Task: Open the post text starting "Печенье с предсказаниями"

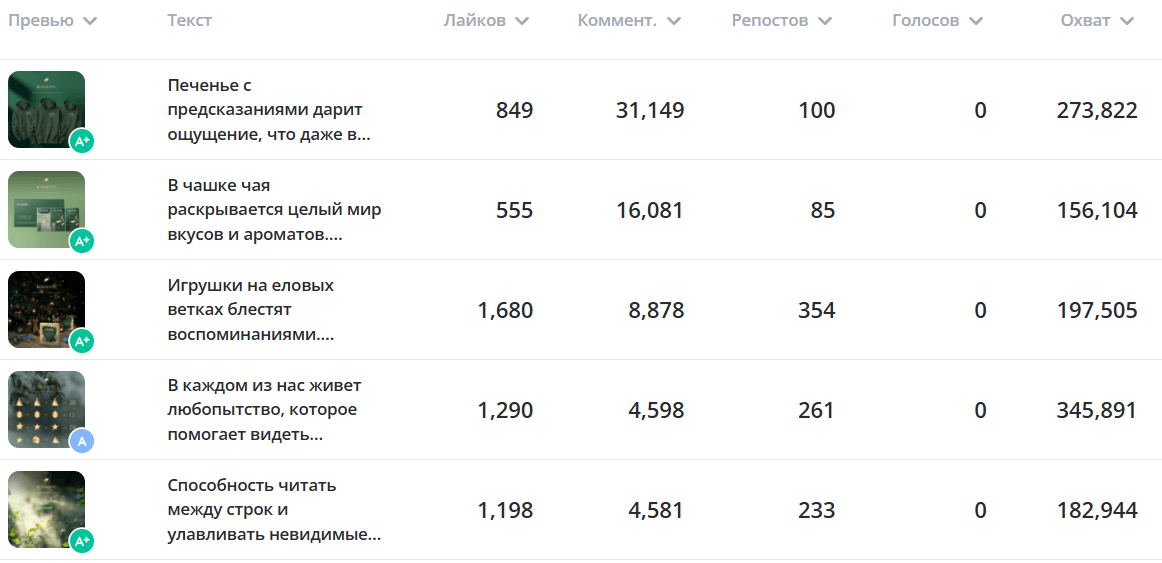Action: point(268,110)
